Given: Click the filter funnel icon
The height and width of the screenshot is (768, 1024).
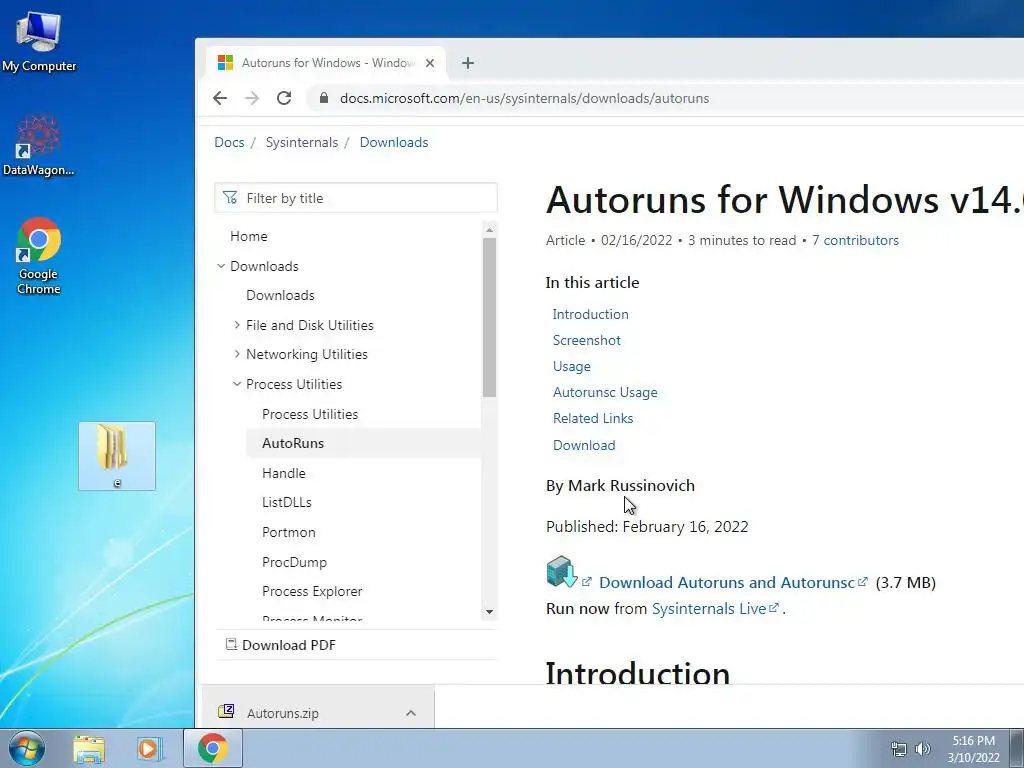Looking at the screenshot, I should pyautogui.click(x=230, y=198).
